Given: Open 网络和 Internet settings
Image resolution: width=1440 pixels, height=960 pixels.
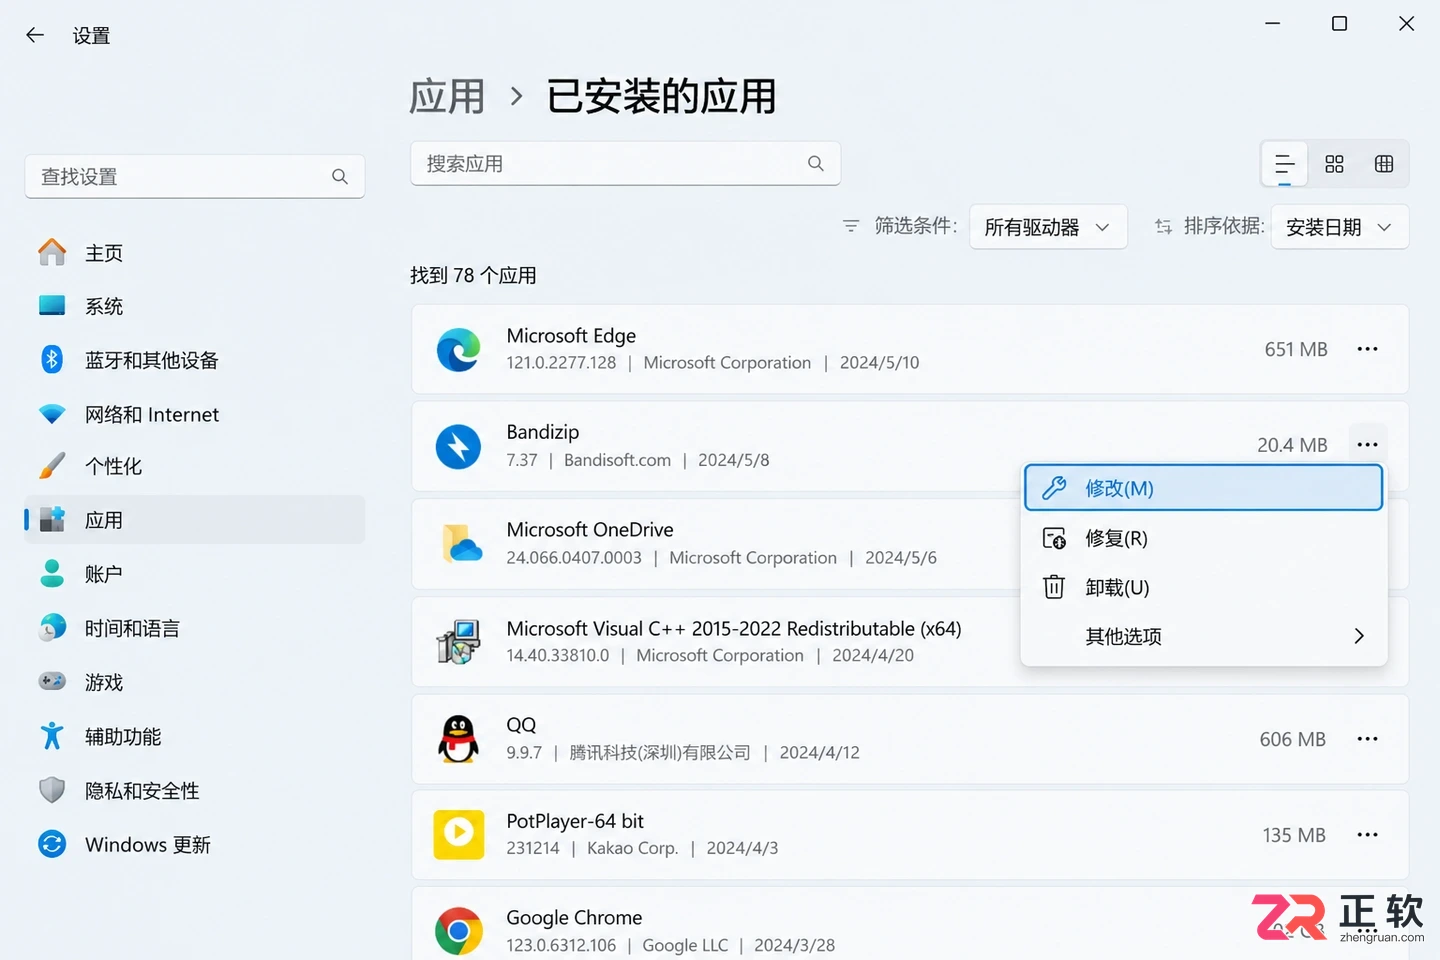Looking at the screenshot, I should tap(195, 414).
